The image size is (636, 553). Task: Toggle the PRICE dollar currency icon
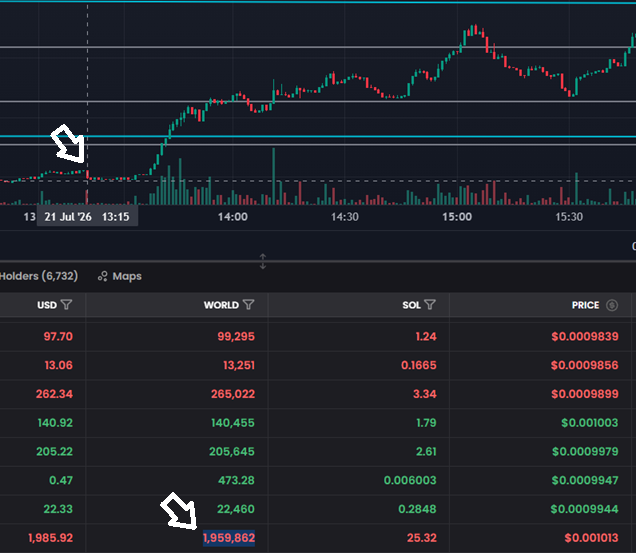(x=612, y=305)
